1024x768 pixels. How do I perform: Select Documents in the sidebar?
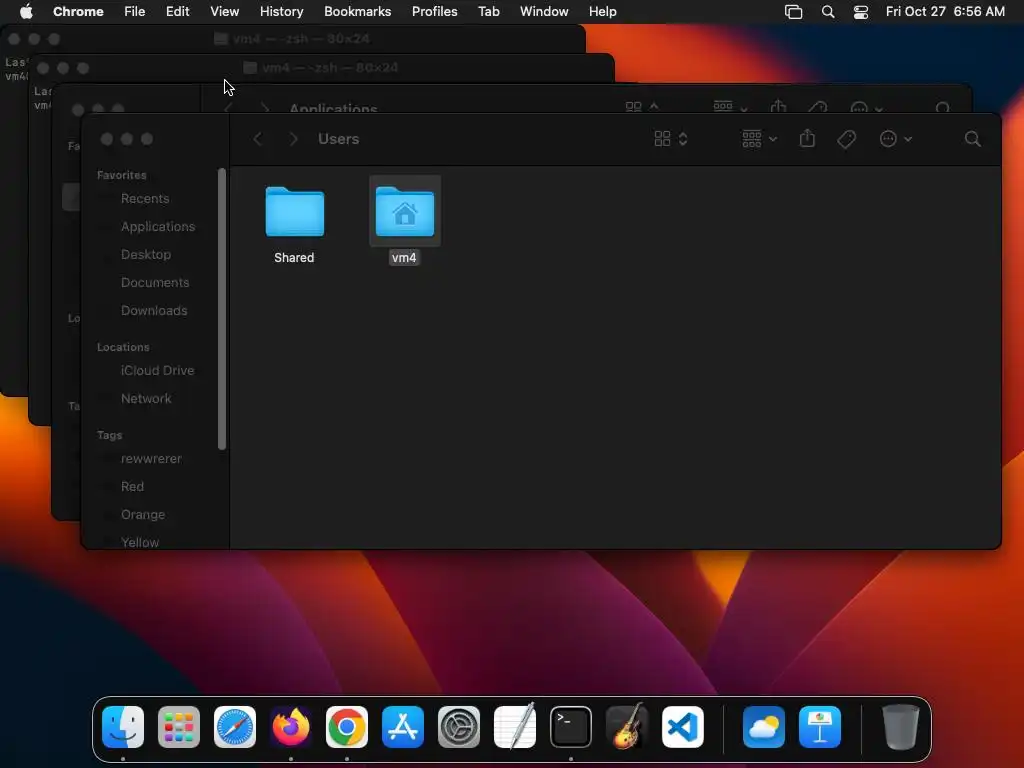click(155, 283)
